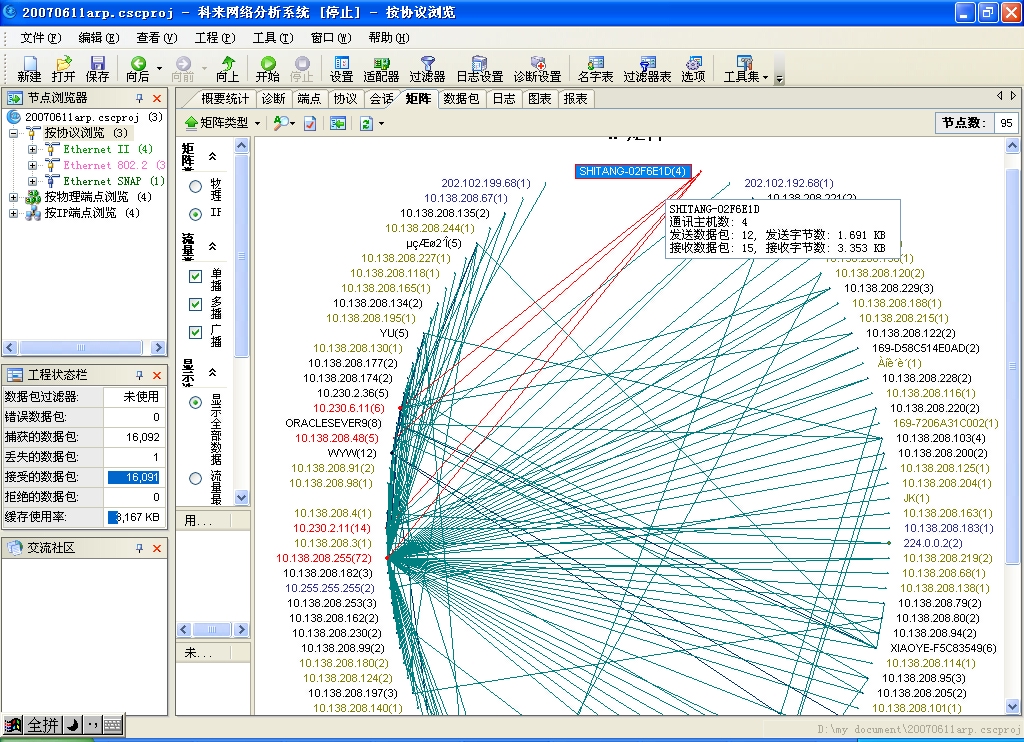
Task: Open the 过滤器 (Filter) toolbar icon
Action: (427, 68)
